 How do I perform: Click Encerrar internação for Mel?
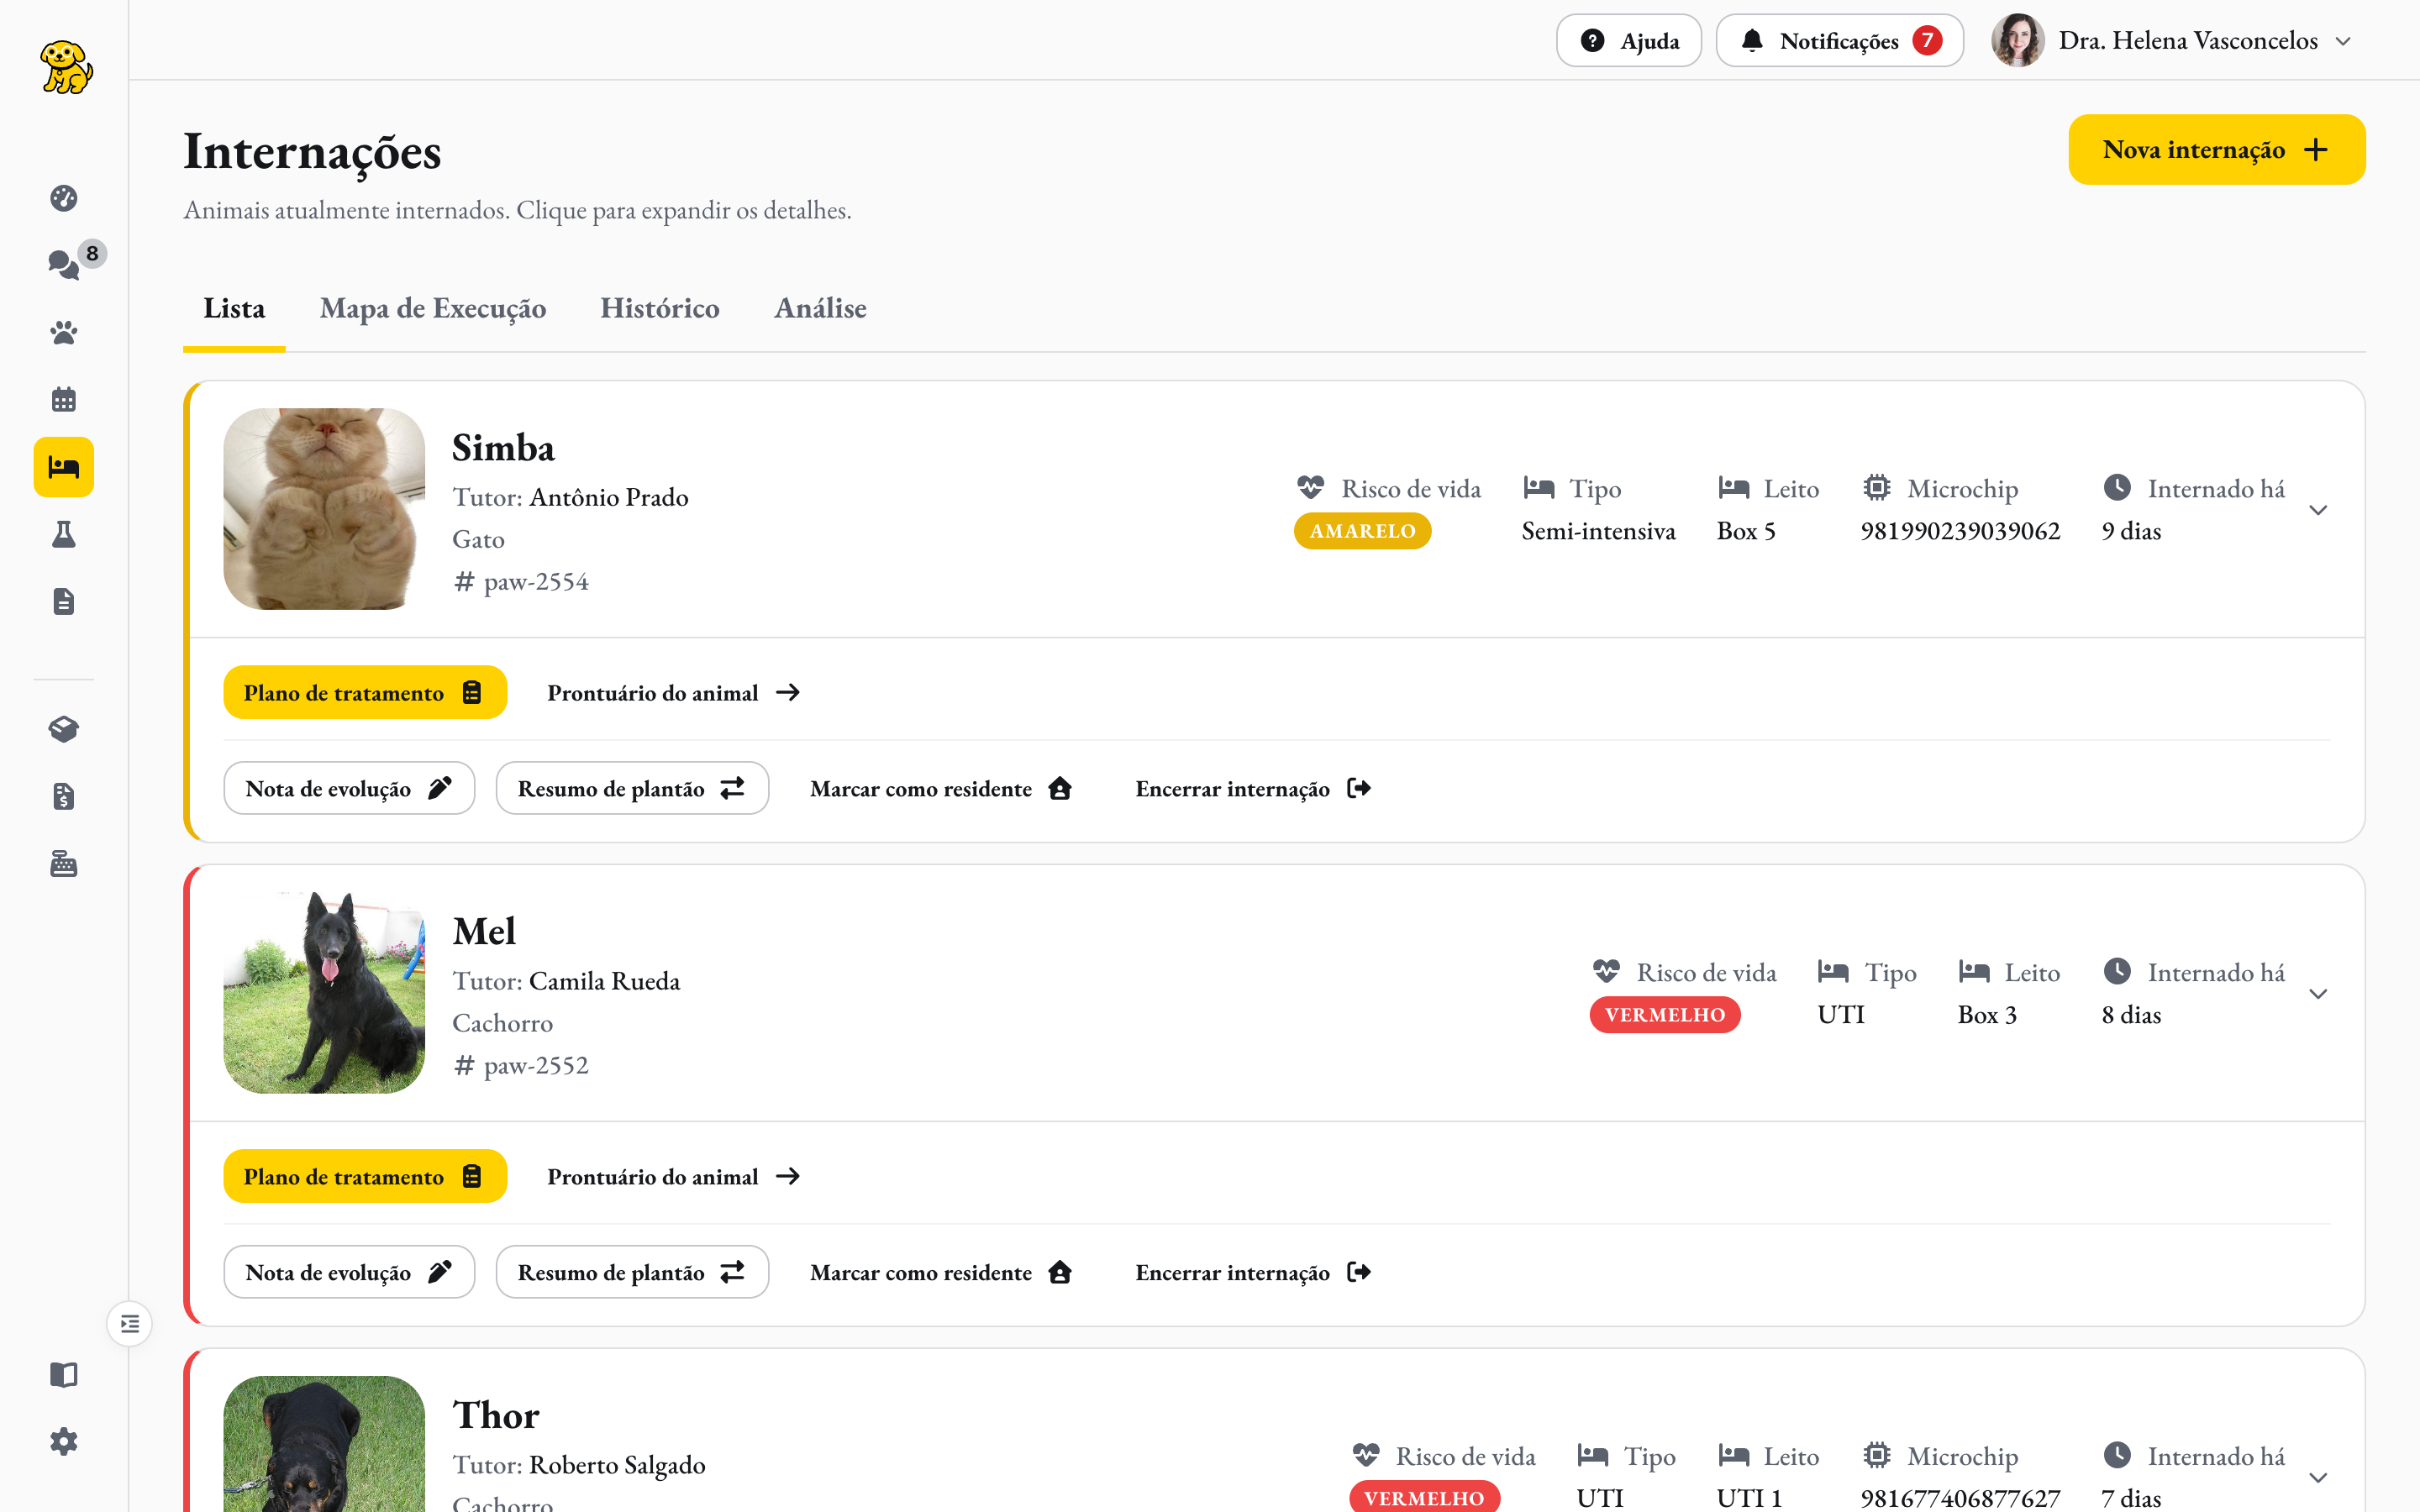(1253, 1273)
